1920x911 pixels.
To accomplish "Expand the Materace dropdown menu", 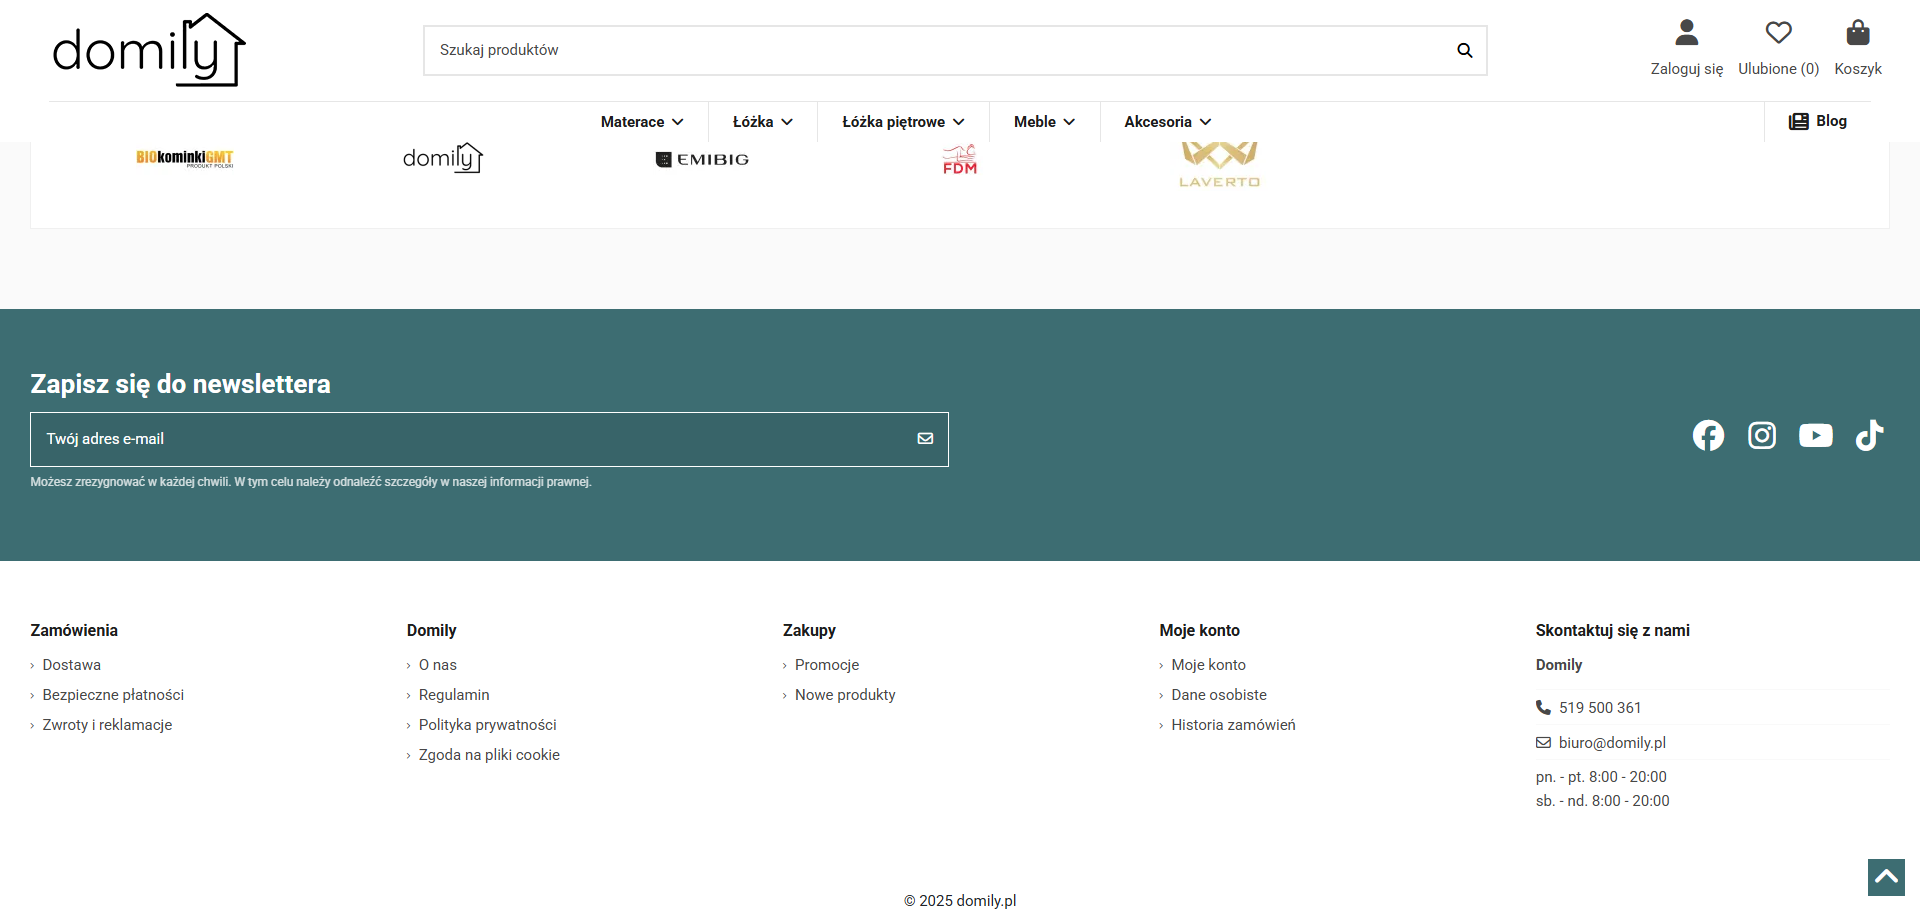I will pyautogui.click(x=642, y=122).
